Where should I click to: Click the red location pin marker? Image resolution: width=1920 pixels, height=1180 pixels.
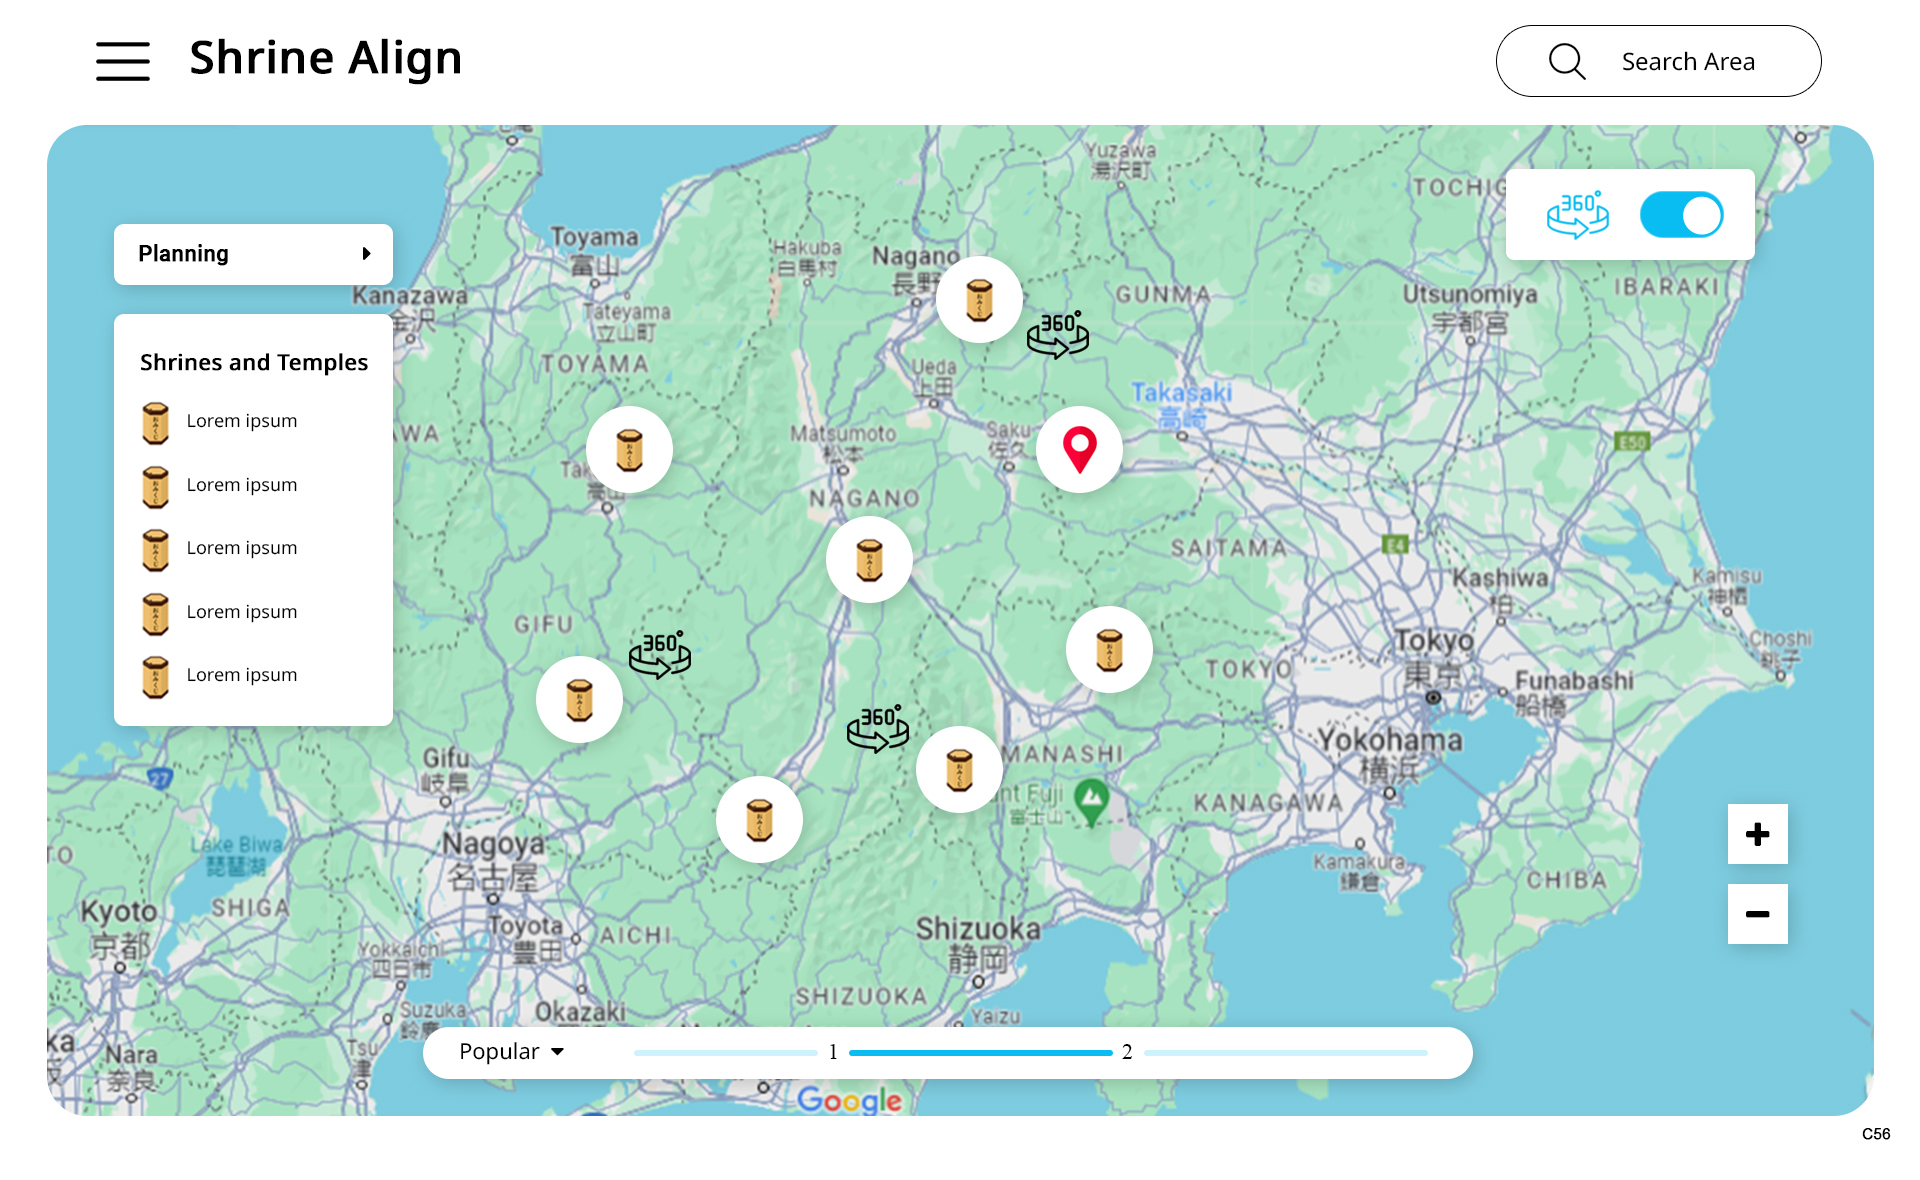click(x=1079, y=449)
